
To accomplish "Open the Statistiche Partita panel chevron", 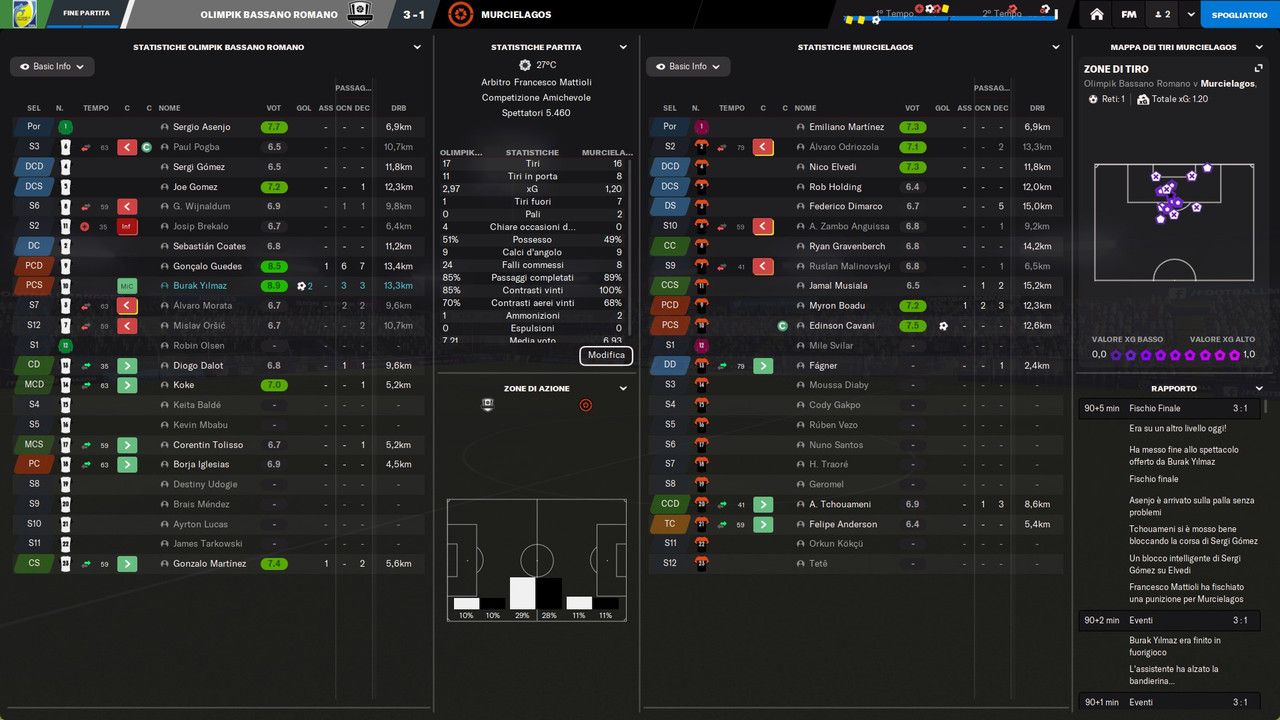I will point(623,47).
